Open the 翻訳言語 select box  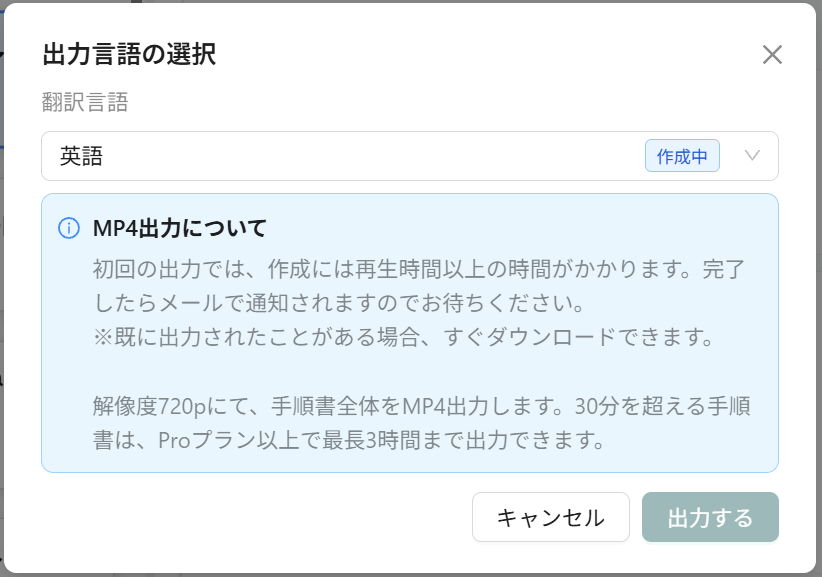pyautogui.click(x=409, y=156)
